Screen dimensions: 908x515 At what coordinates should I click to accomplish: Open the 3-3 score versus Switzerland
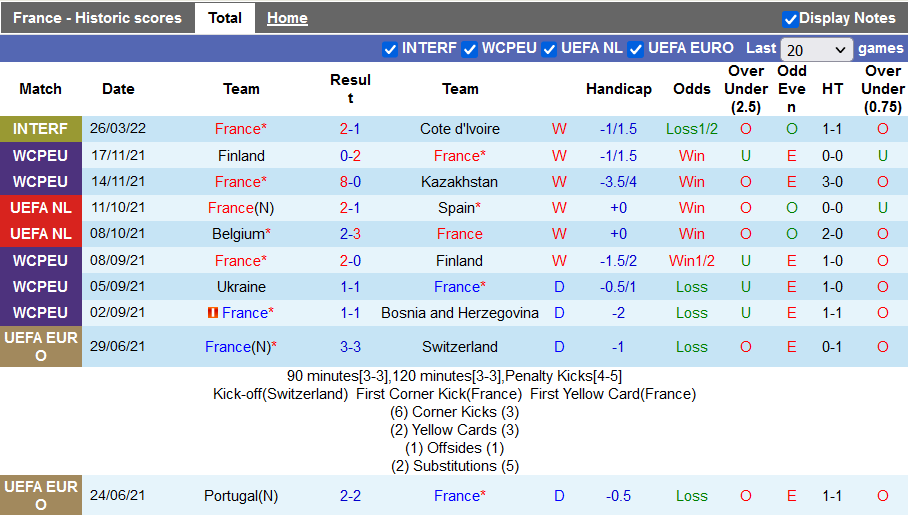click(x=350, y=347)
